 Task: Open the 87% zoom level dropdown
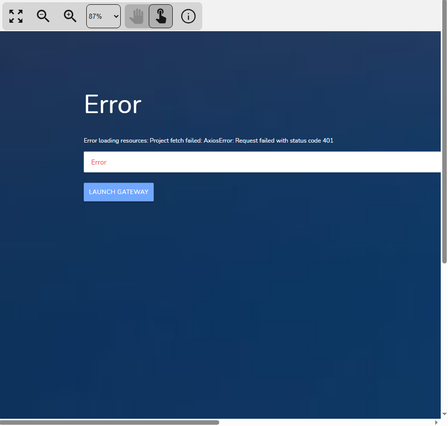(103, 16)
